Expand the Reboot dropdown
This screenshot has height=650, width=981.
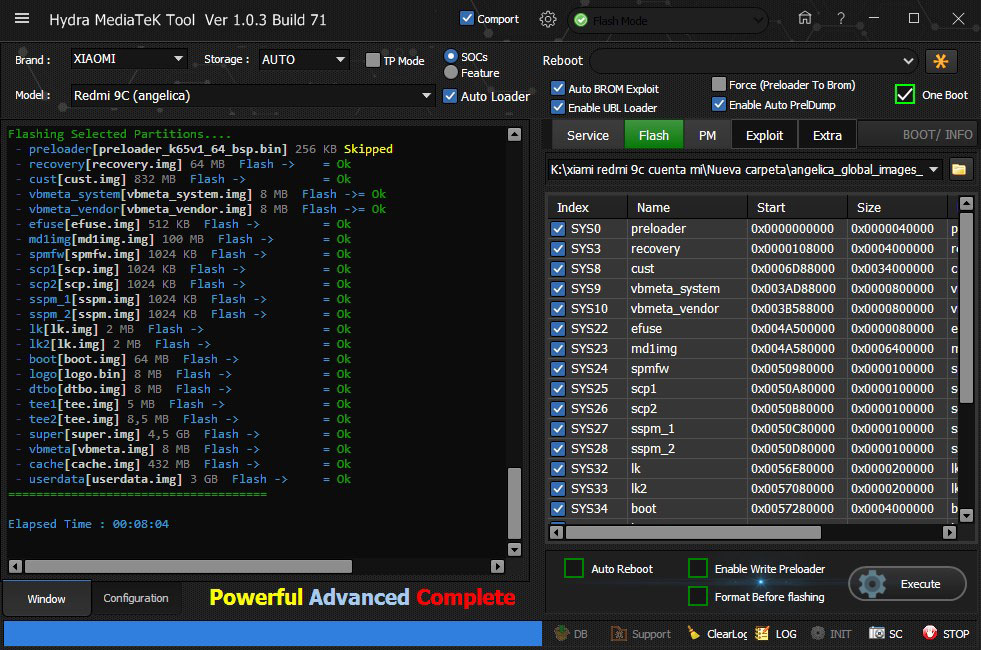pos(755,61)
